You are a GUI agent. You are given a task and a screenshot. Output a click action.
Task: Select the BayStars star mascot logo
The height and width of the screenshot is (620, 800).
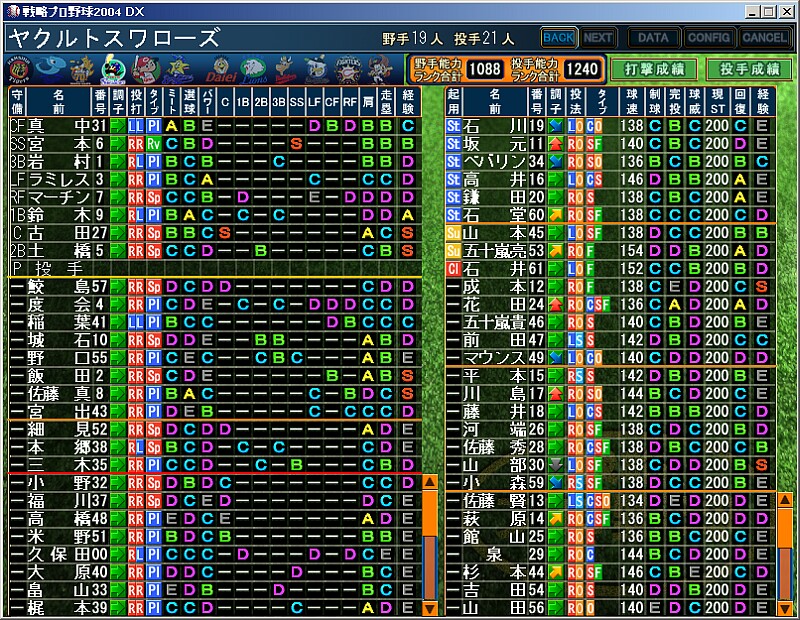pos(177,69)
